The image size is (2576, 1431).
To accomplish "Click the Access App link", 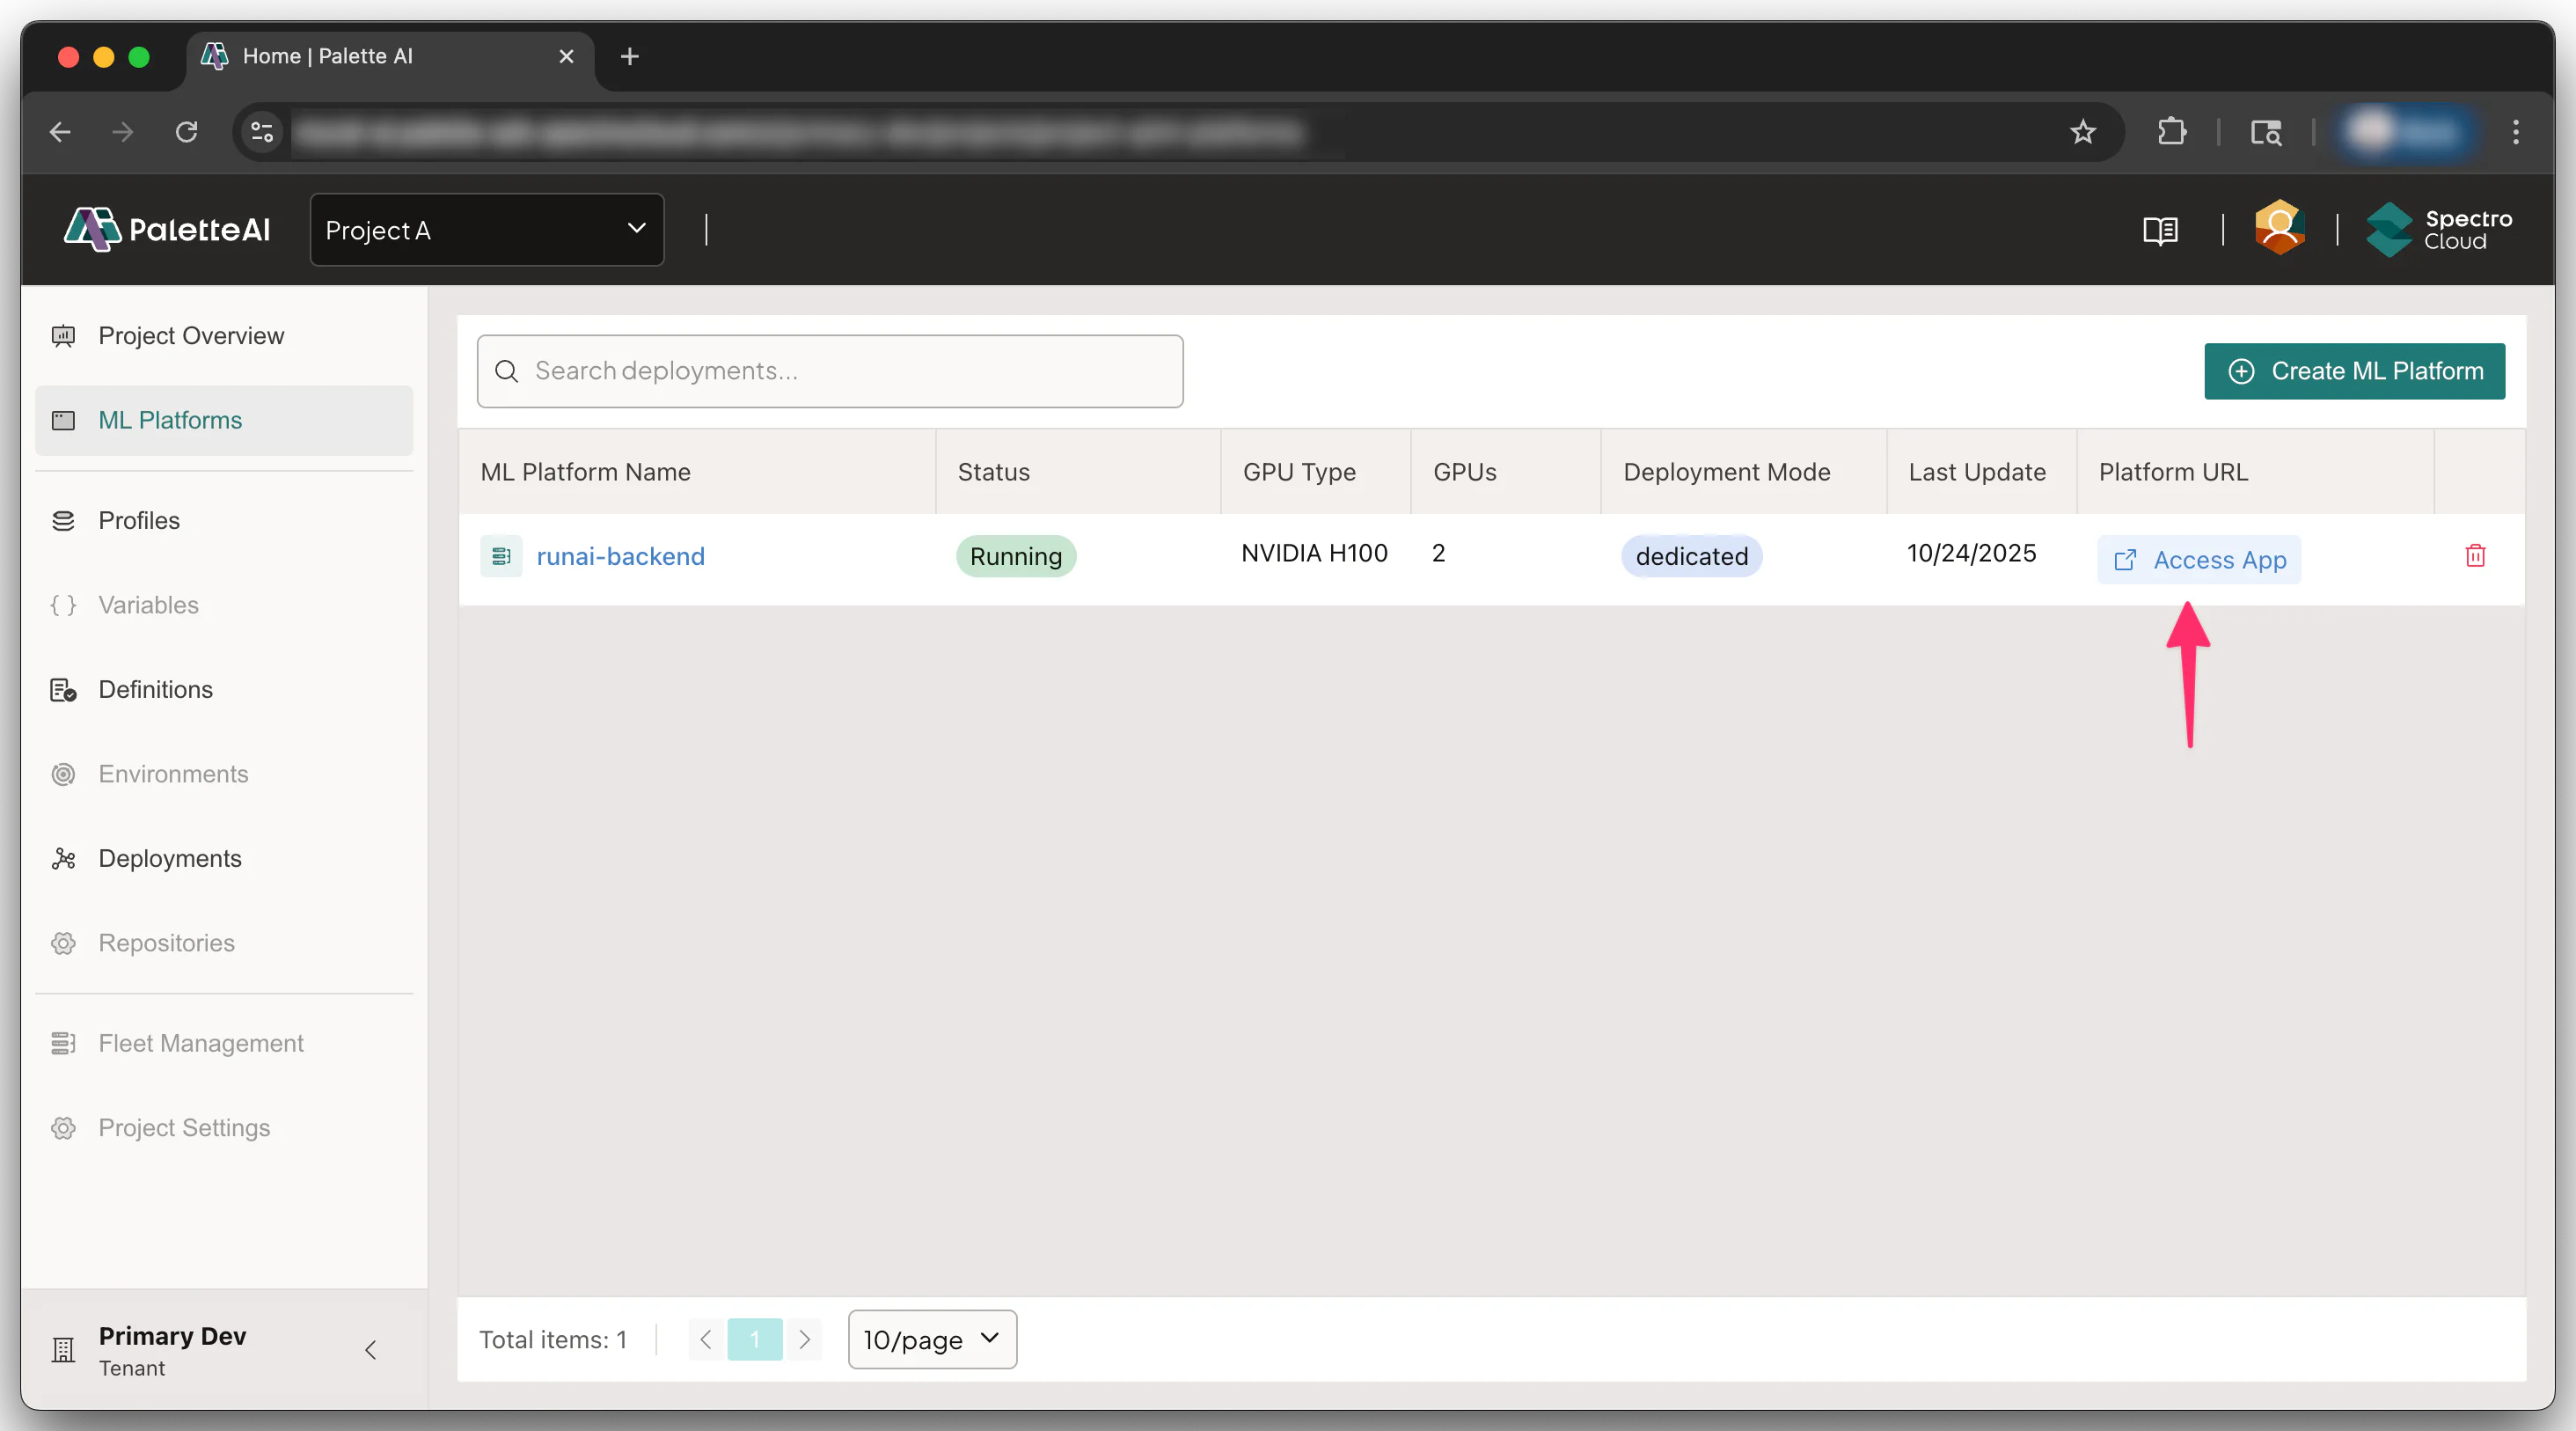I will [2199, 559].
